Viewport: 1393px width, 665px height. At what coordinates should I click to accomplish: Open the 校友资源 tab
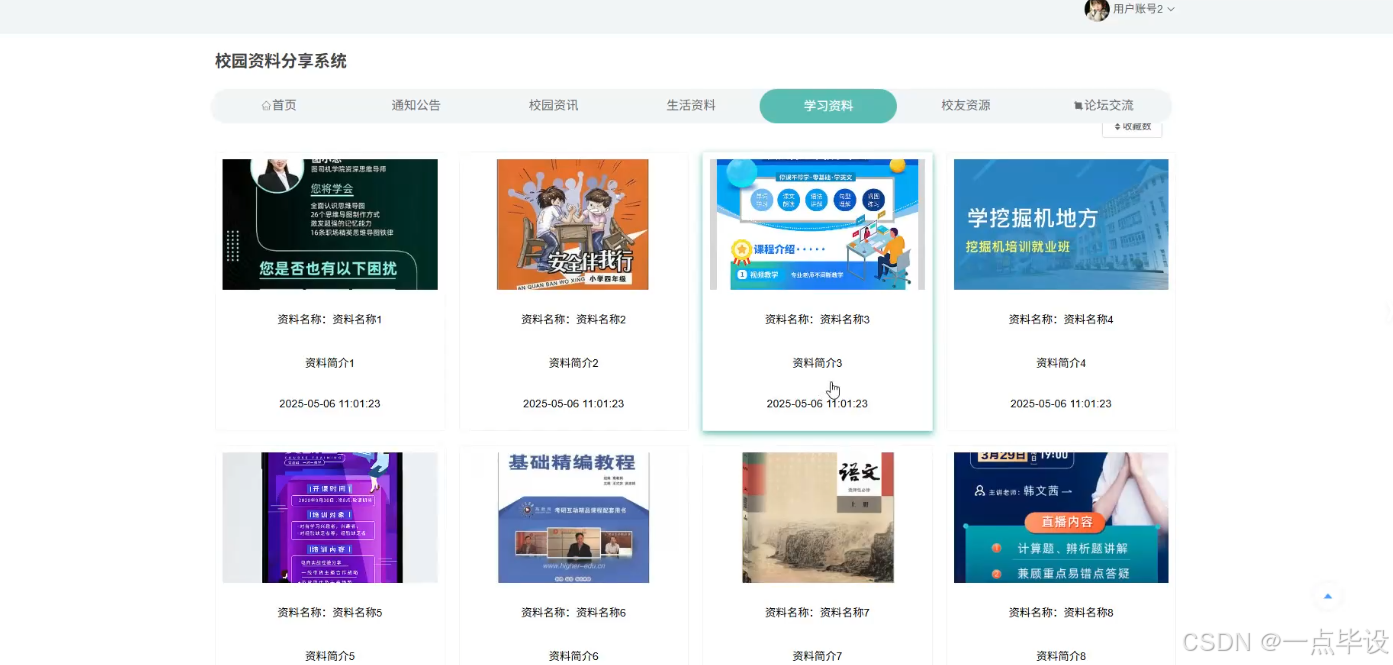point(966,105)
